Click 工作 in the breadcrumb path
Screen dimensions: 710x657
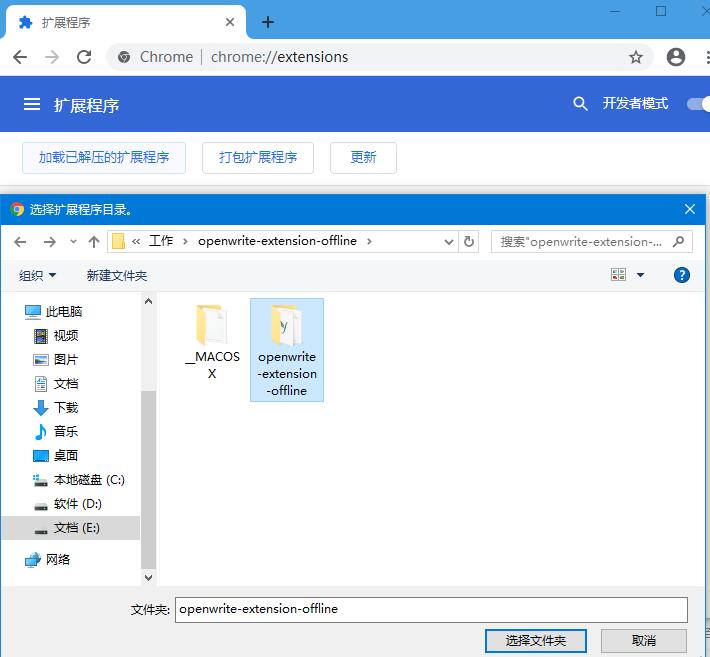[x=161, y=241]
